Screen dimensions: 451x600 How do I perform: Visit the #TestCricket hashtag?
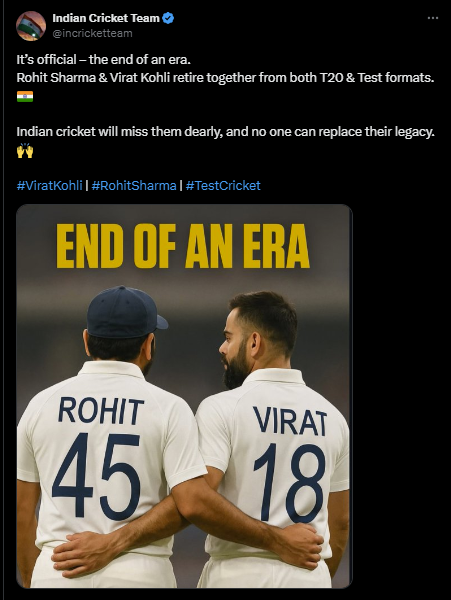[223, 186]
